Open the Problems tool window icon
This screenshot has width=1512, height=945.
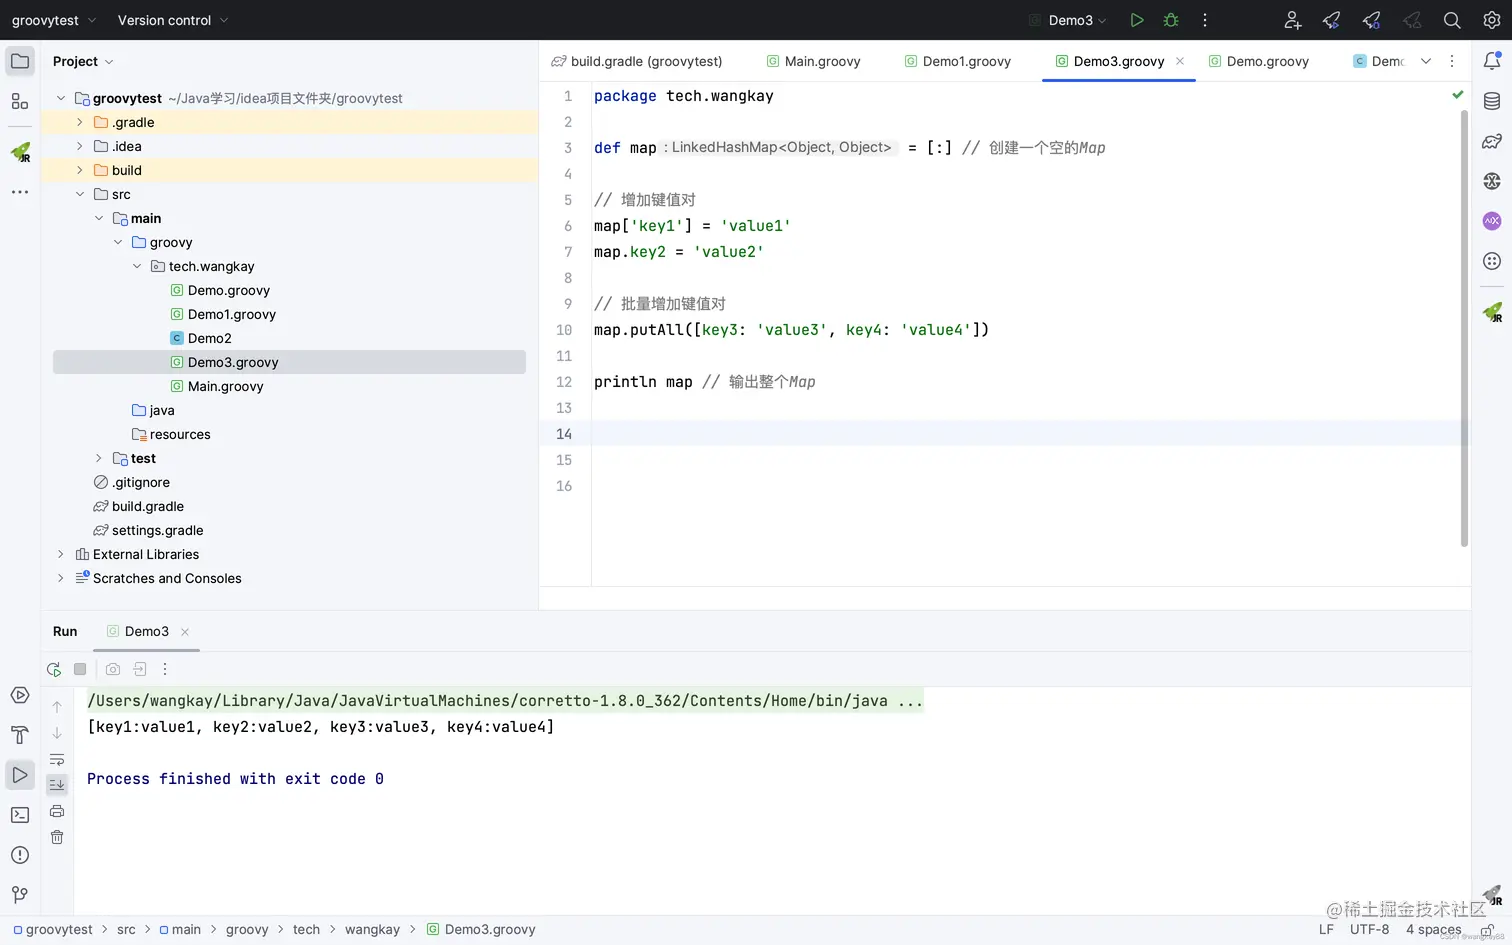click(x=20, y=855)
